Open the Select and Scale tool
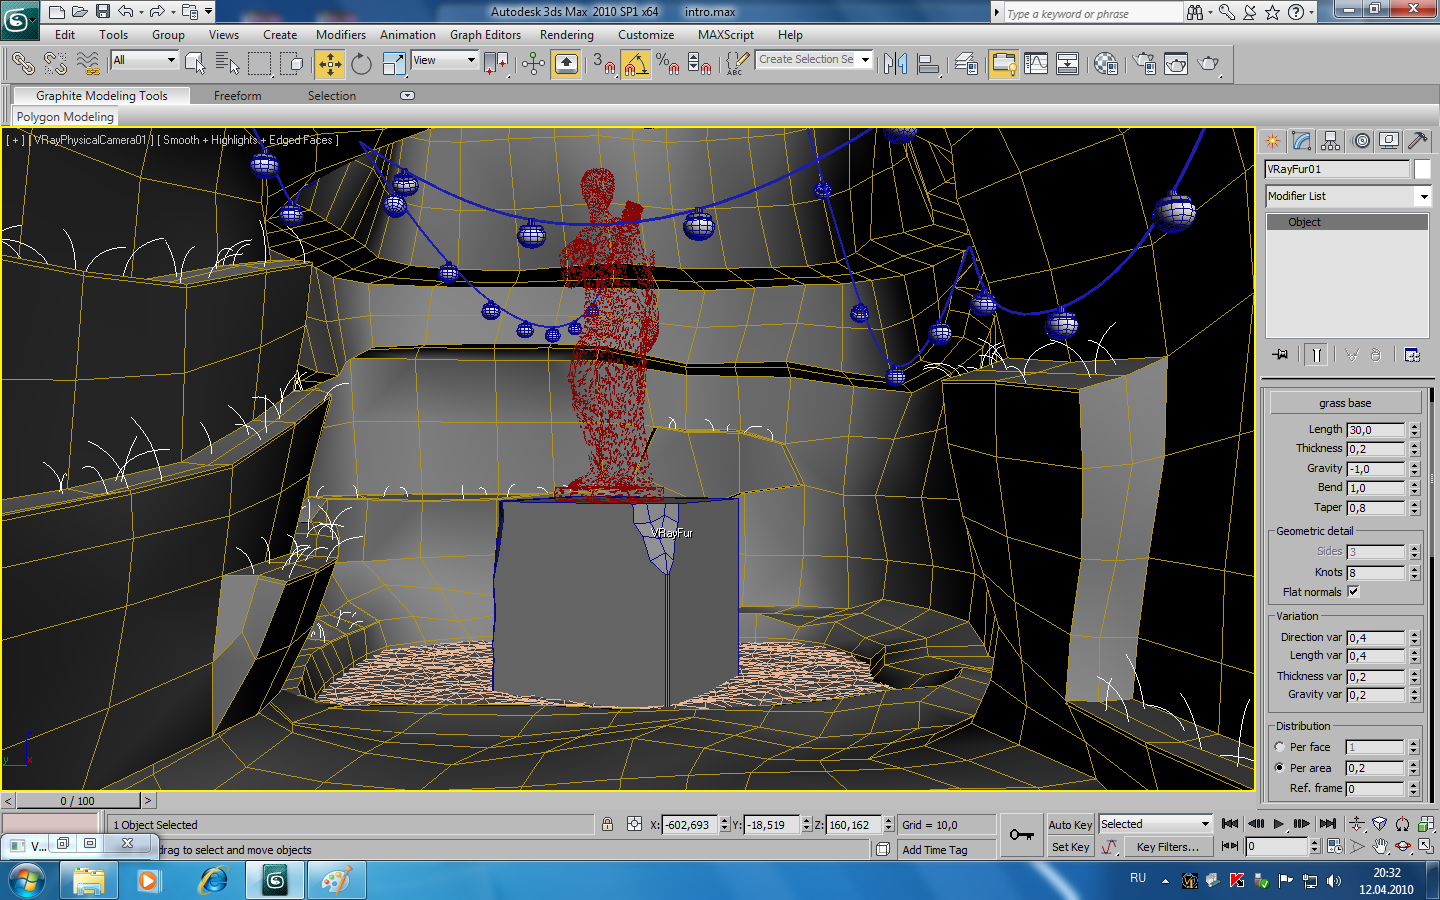The image size is (1440, 900). pos(392,64)
